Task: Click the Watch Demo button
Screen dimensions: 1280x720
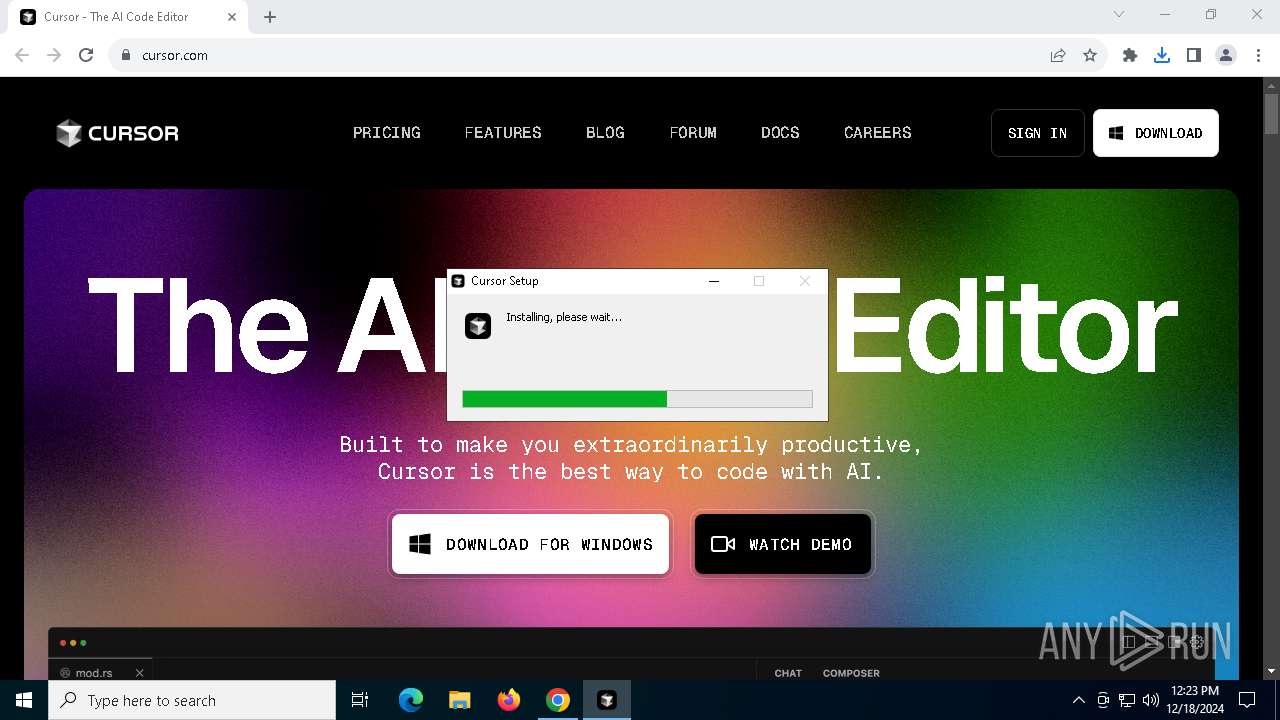Action: click(783, 544)
